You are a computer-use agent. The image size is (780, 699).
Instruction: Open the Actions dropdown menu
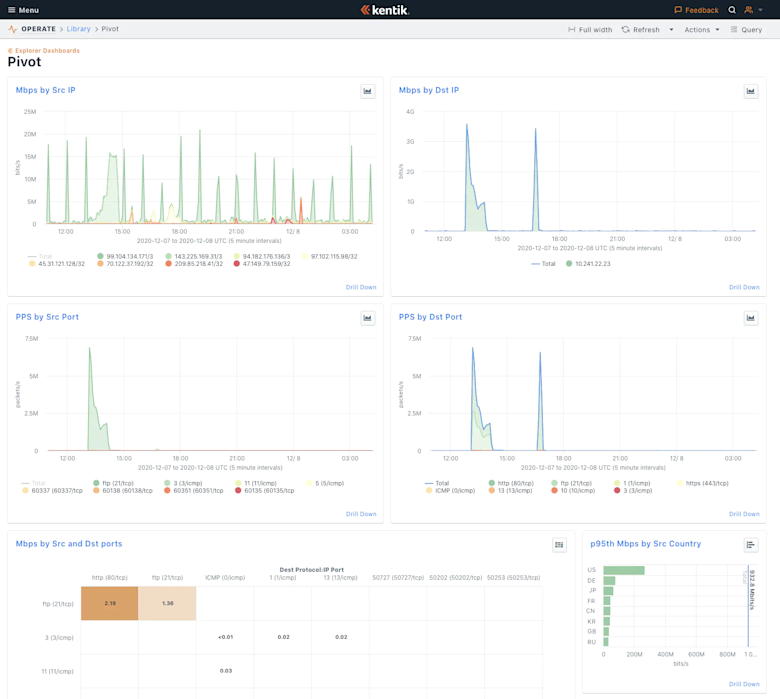pyautogui.click(x=702, y=30)
